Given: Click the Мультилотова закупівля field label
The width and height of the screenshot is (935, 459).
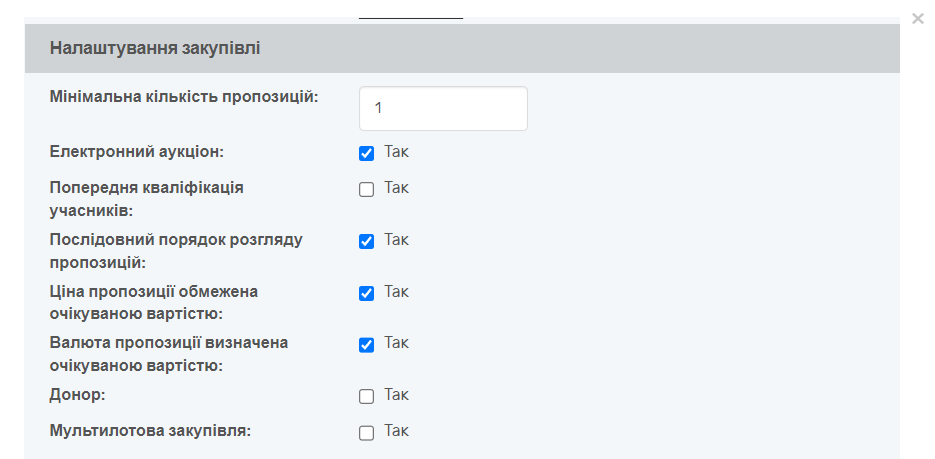Looking at the screenshot, I should [150, 430].
